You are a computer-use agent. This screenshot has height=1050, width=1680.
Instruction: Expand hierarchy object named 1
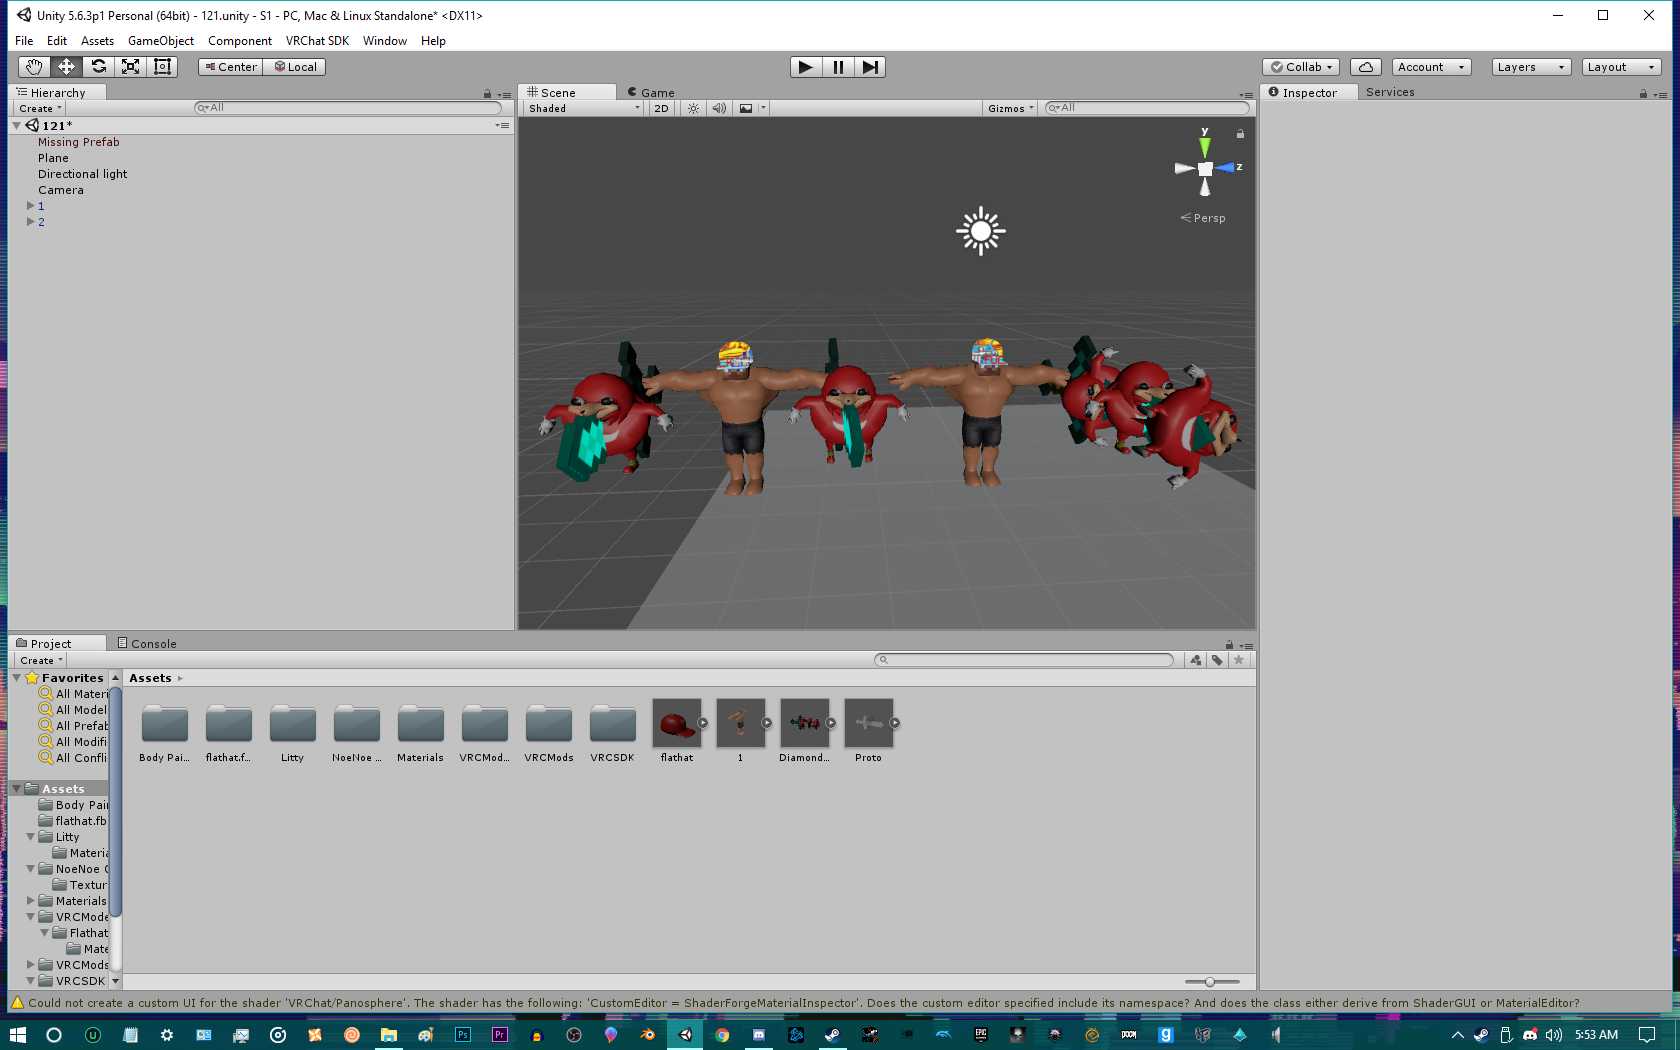click(30, 206)
